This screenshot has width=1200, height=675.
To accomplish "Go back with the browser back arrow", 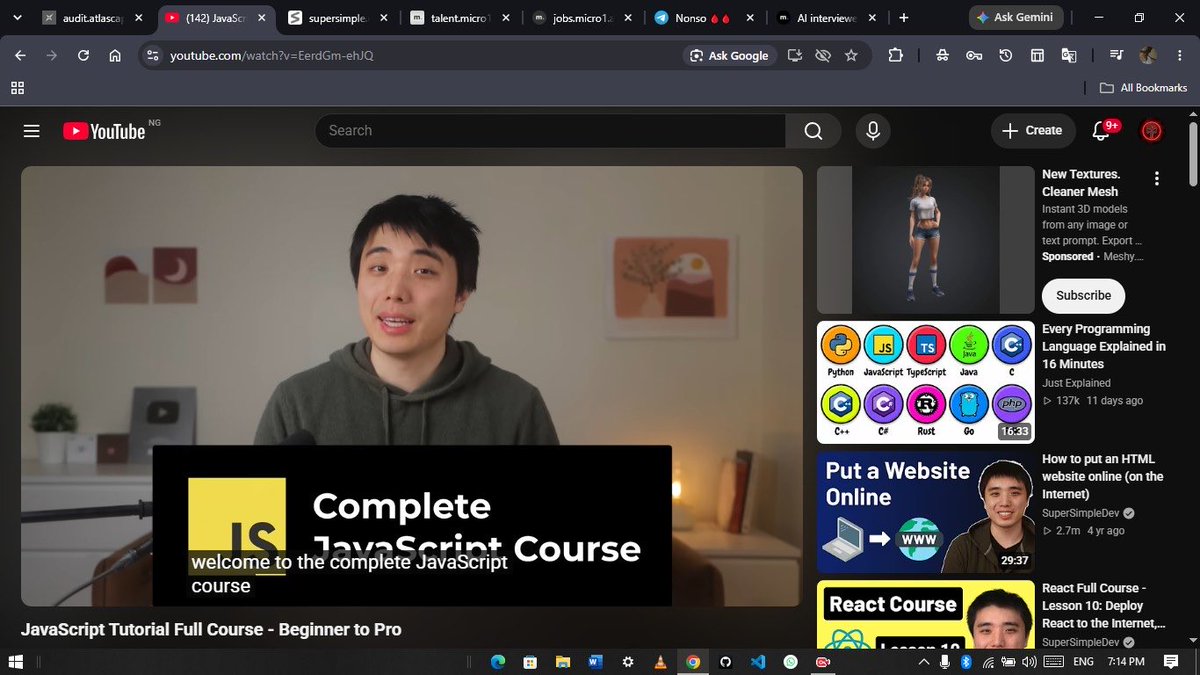I will (x=20, y=56).
